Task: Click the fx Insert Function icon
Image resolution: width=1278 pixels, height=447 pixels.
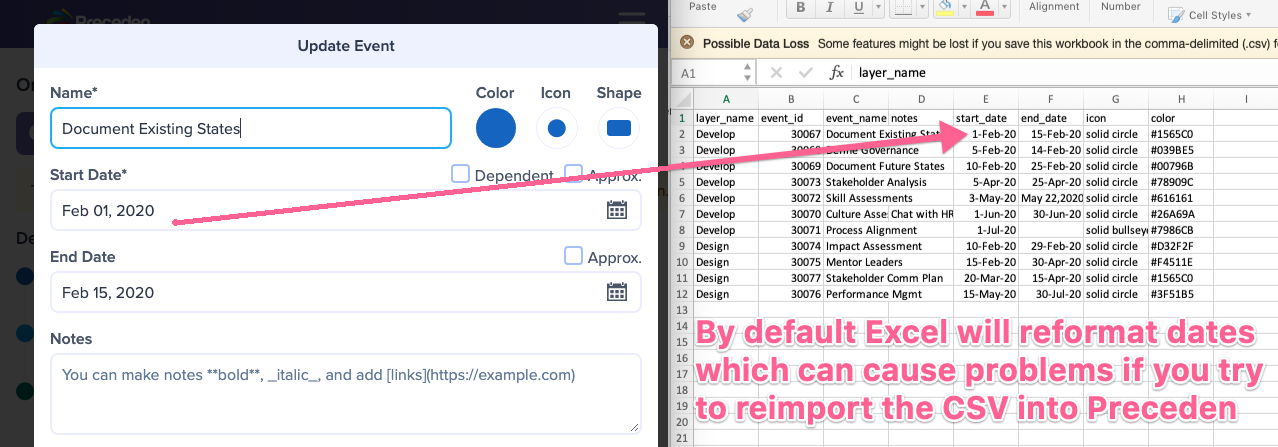Action: click(x=836, y=73)
